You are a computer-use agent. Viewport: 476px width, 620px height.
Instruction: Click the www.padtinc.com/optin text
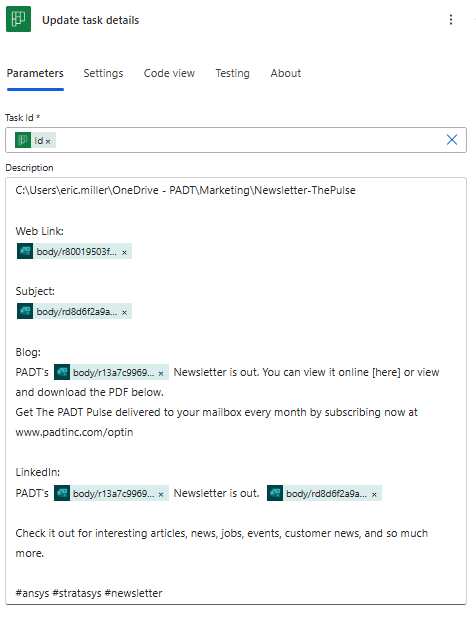74,432
